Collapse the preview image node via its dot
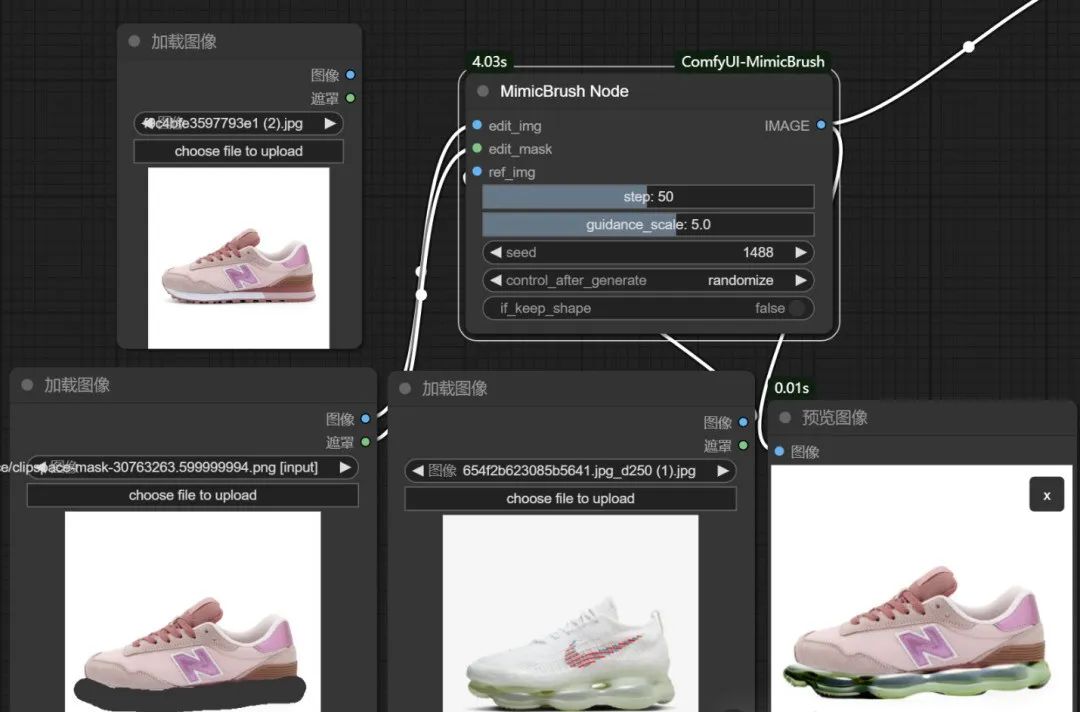1080x712 pixels. [785, 417]
